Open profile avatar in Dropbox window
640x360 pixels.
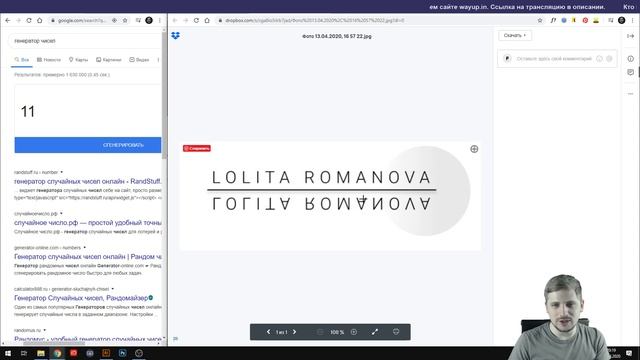click(x=622, y=20)
